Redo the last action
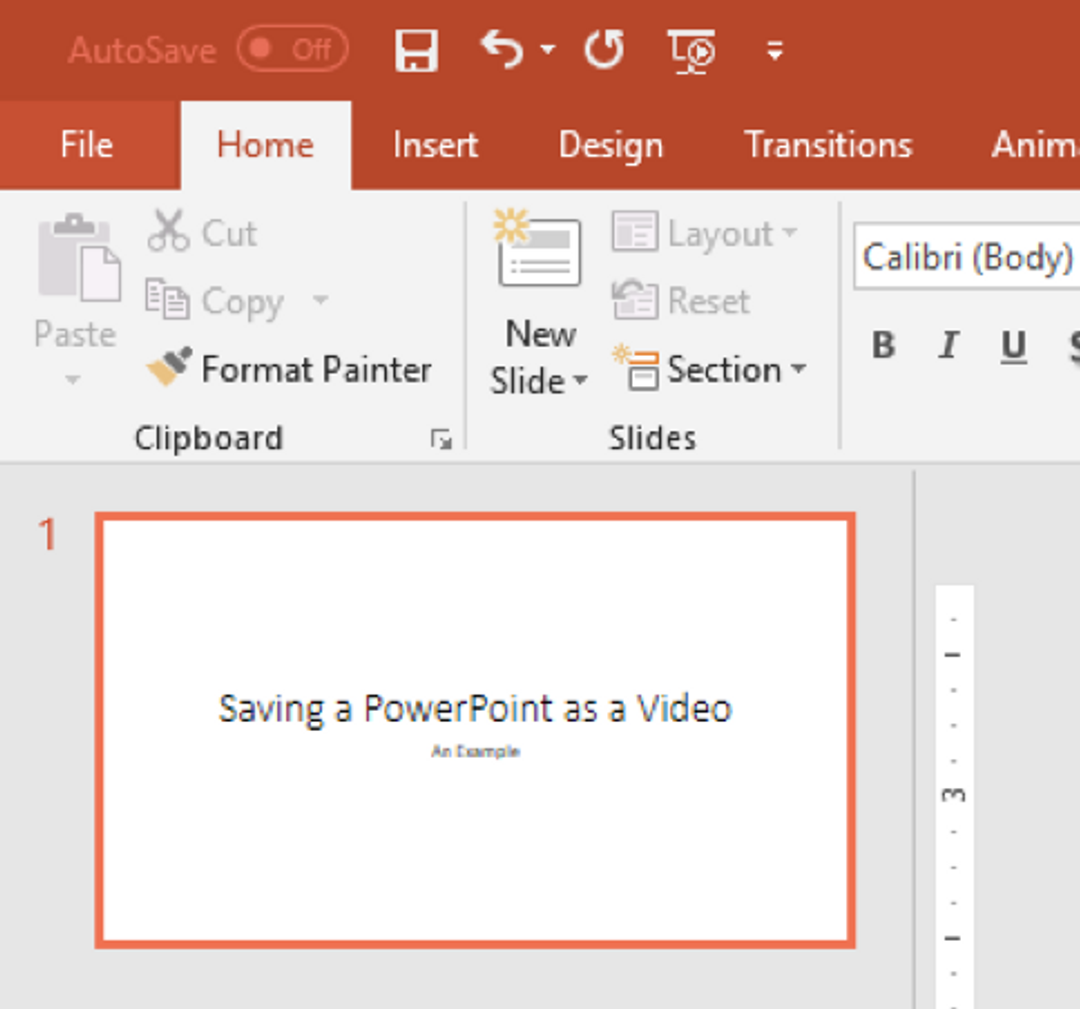The width and height of the screenshot is (1080, 1009). (603, 50)
